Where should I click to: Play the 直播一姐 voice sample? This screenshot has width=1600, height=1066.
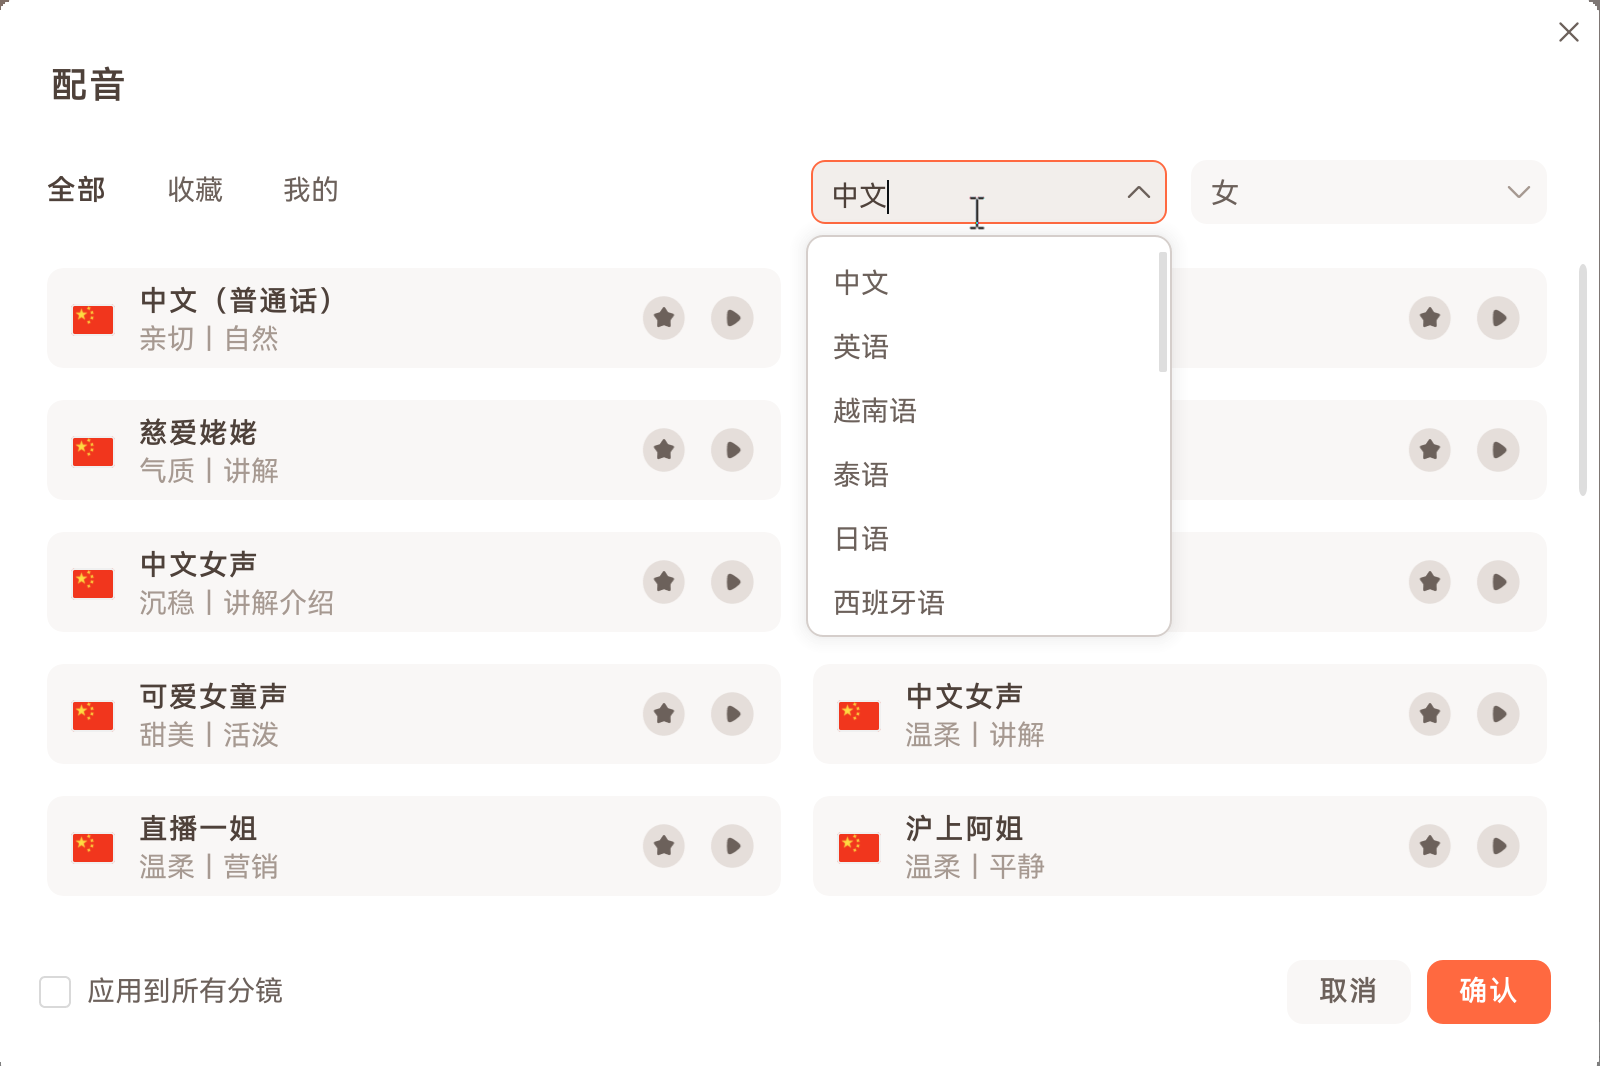coord(732,846)
